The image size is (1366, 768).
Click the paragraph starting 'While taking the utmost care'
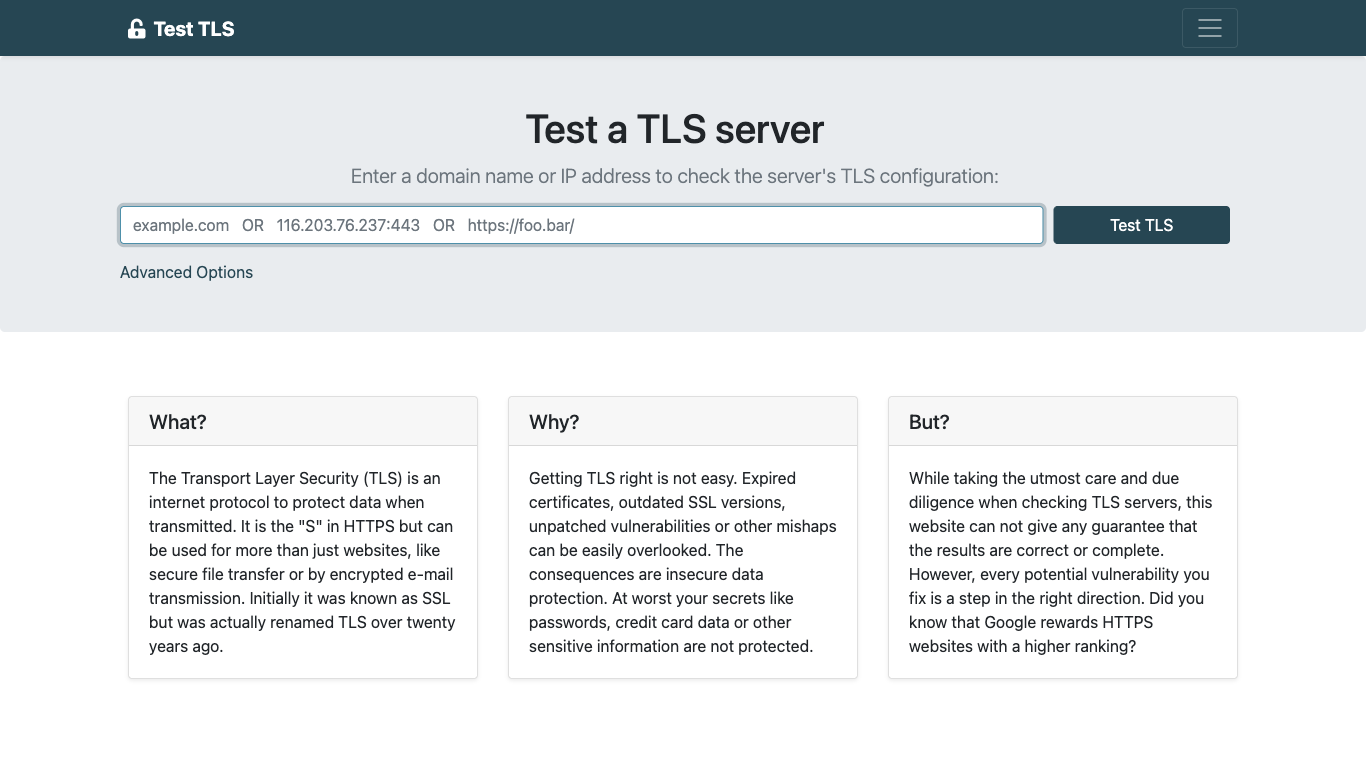1063,562
